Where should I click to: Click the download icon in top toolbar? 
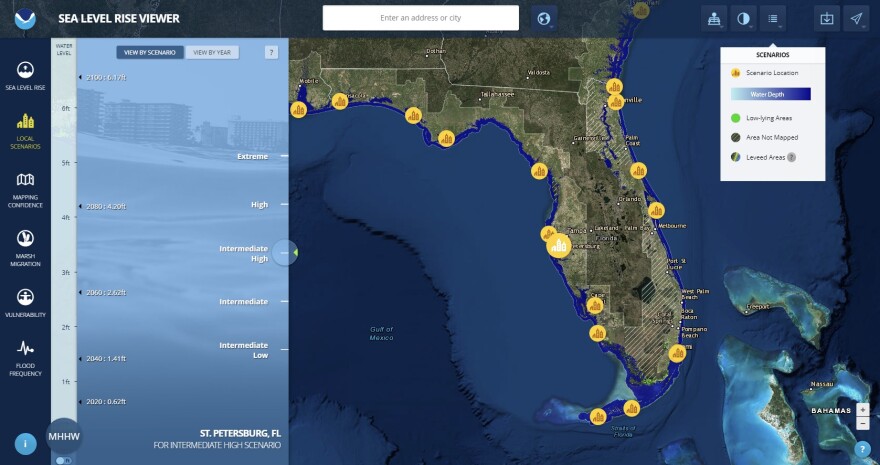[x=826, y=18]
